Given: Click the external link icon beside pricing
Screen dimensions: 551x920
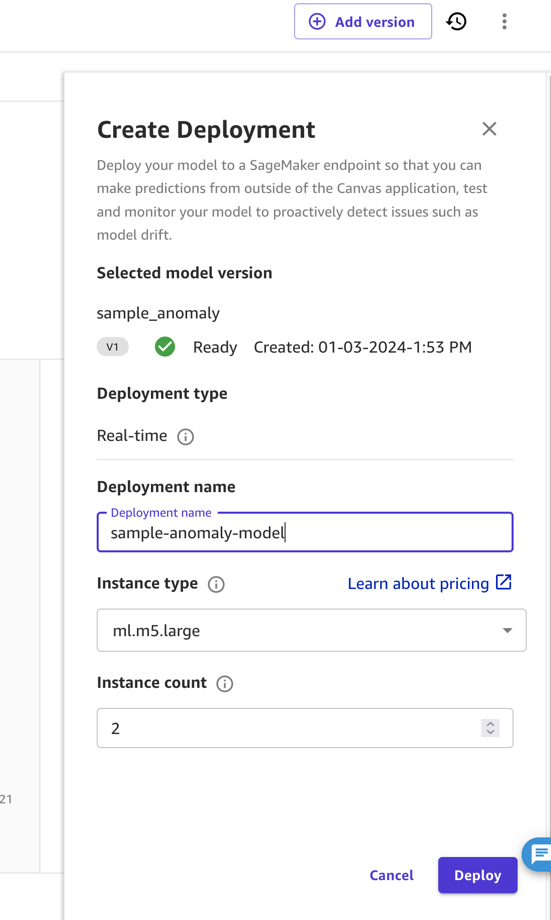Looking at the screenshot, I should pos(503,582).
